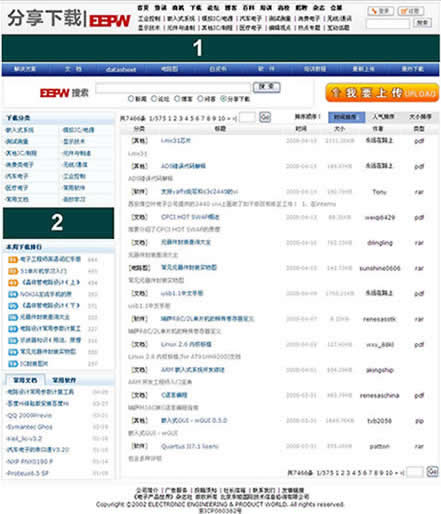This screenshot has width=441, height=514.
Task: Click the blue rank badge beside NOKIA item
Action: [x=13, y=294]
